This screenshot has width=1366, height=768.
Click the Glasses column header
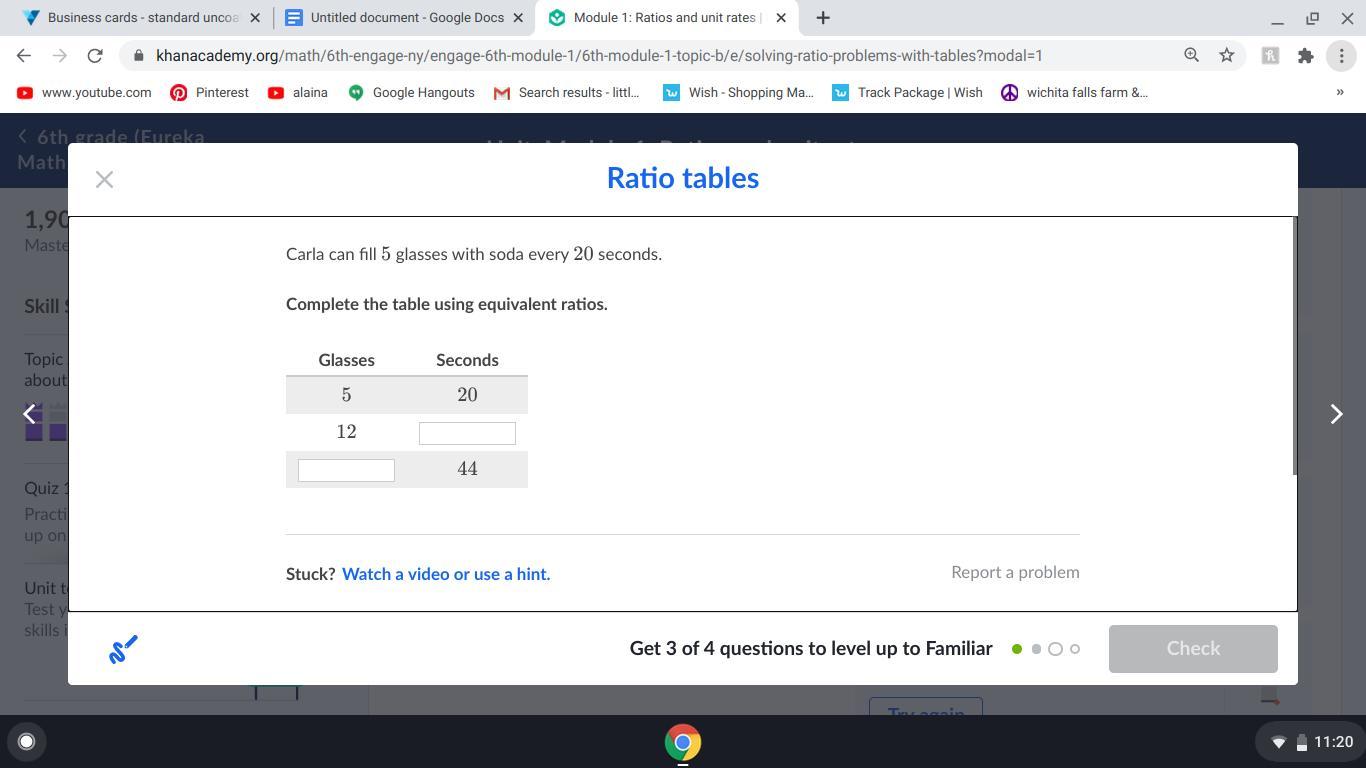click(x=346, y=360)
